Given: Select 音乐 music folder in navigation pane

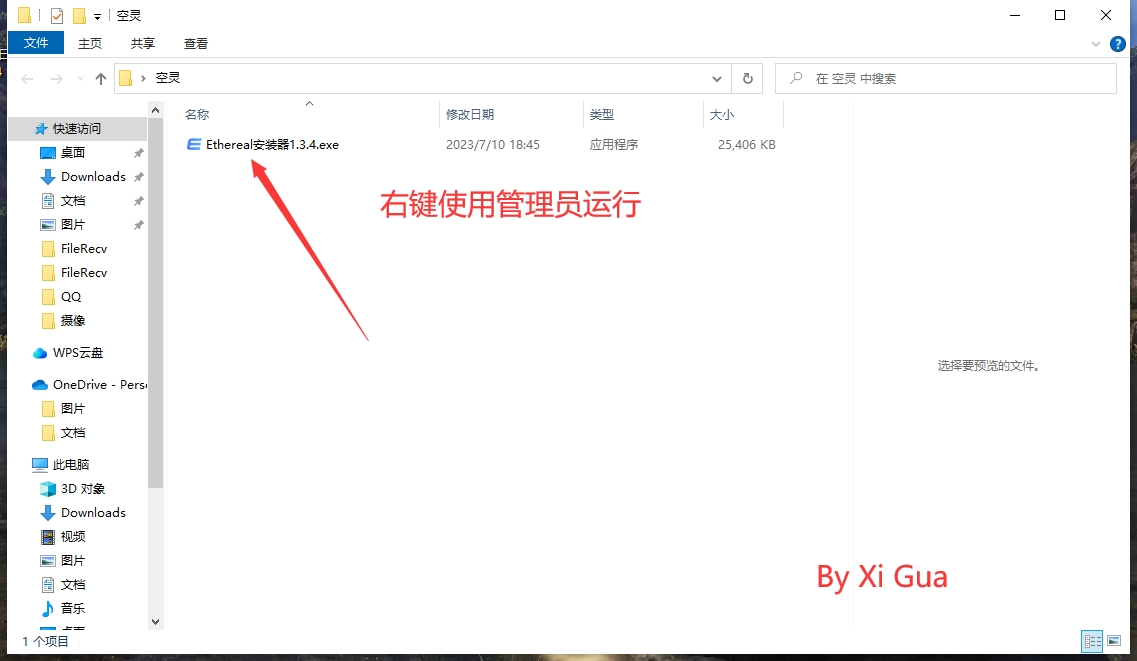Looking at the screenshot, I should pyautogui.click(x=48, y=609).
